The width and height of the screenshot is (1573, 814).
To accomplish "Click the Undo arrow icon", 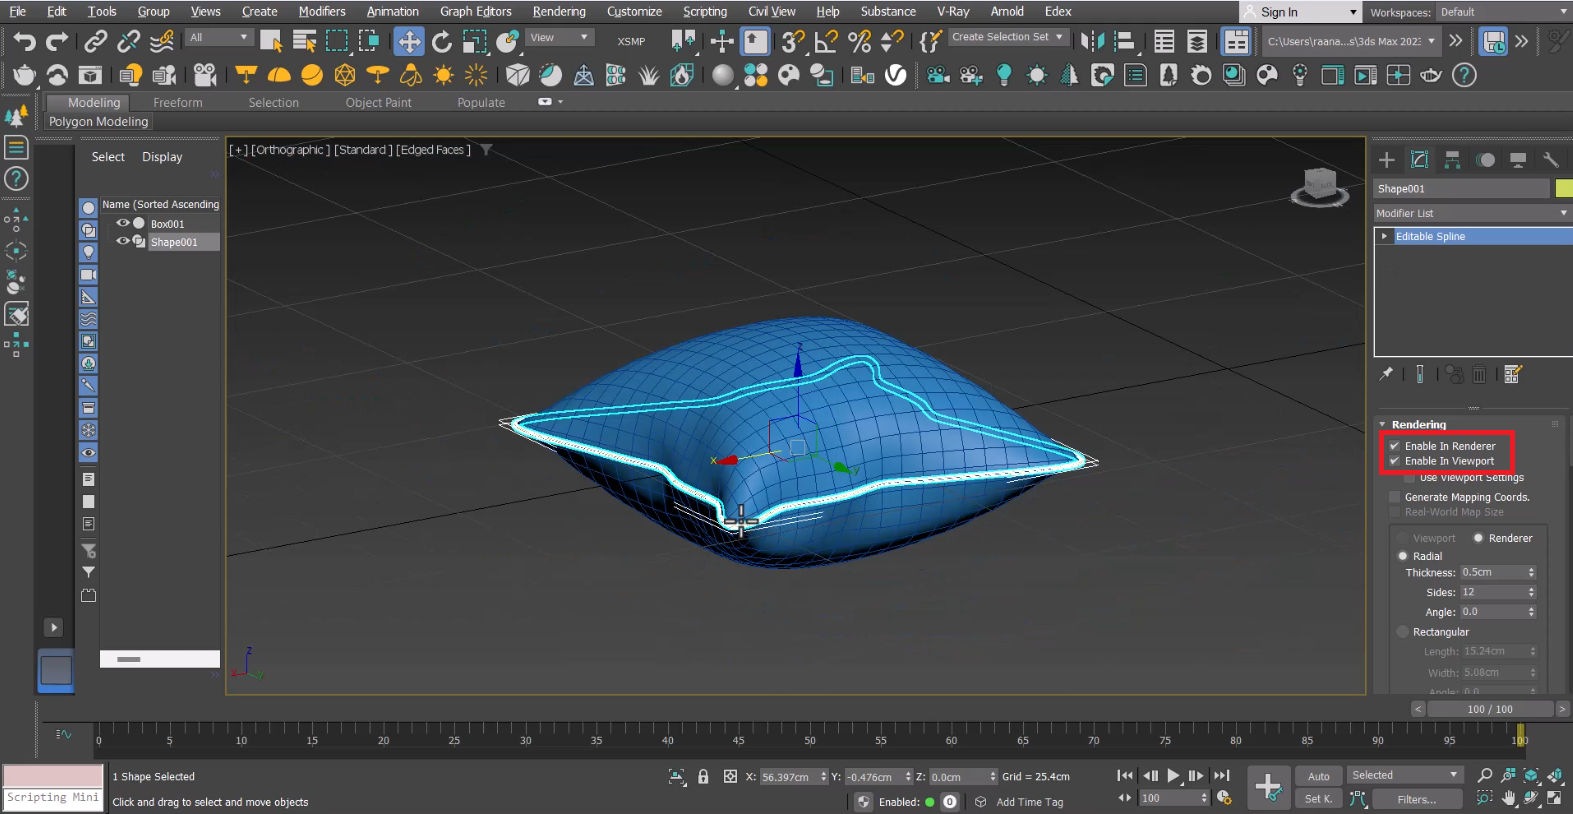I will pyautogui.click(x=24, y=41).
